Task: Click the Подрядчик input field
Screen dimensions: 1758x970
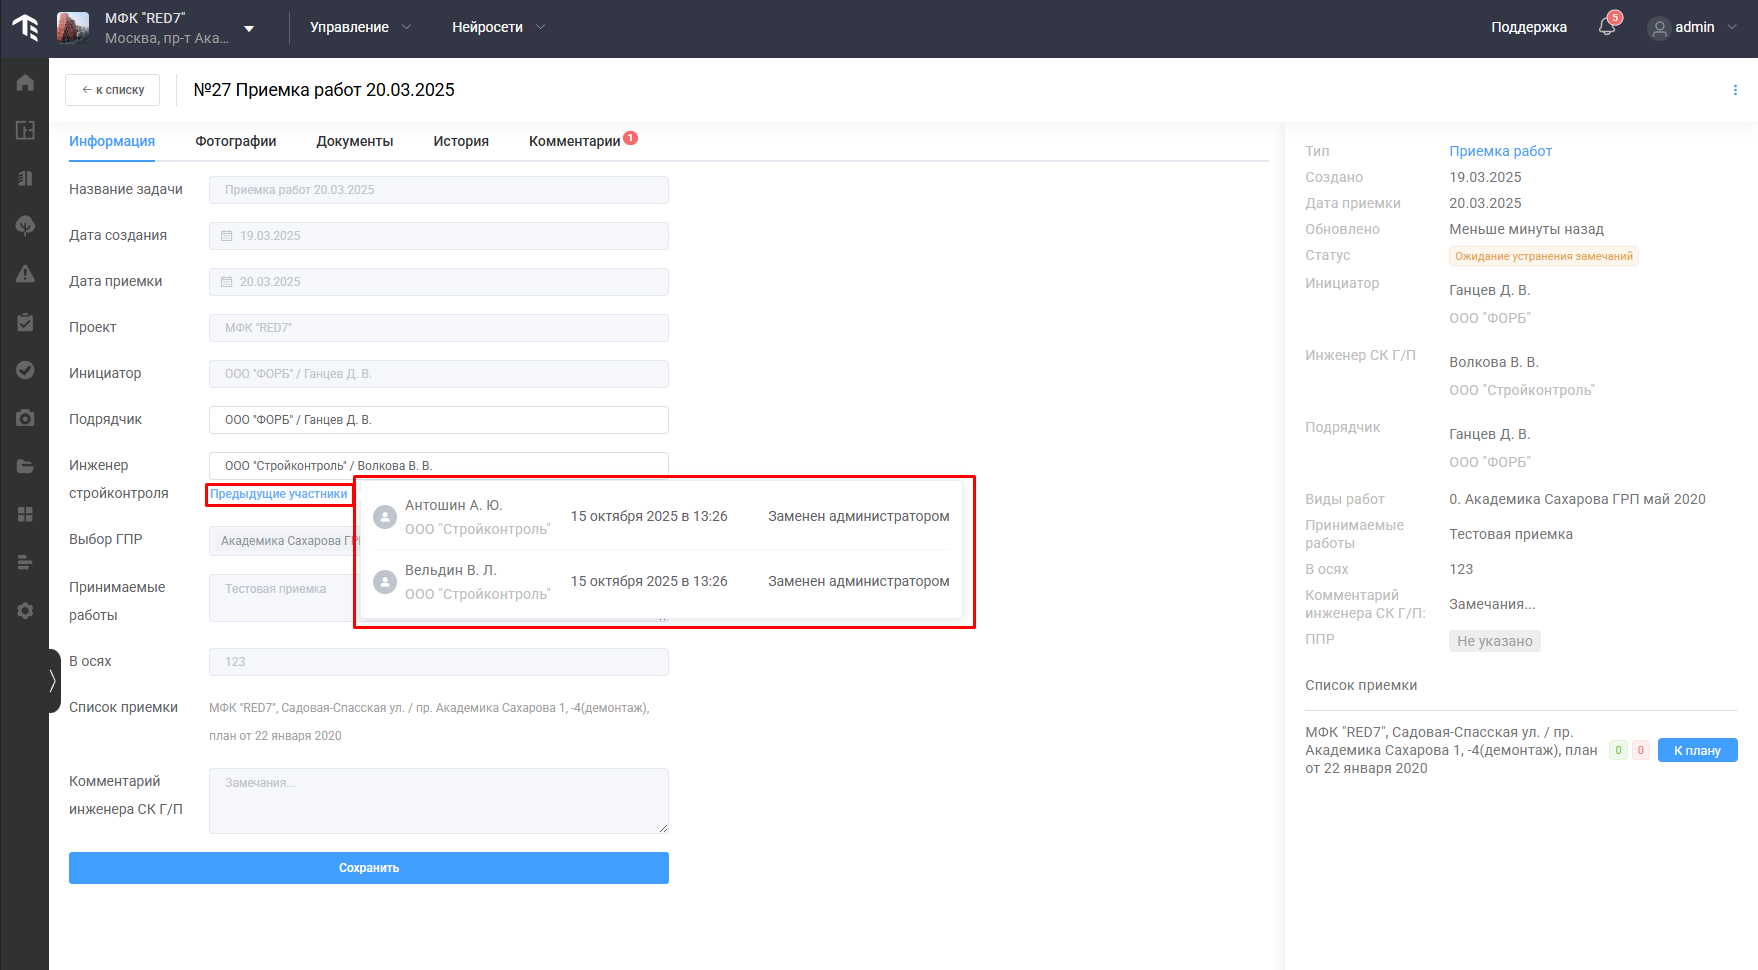Action: point(438,420)
